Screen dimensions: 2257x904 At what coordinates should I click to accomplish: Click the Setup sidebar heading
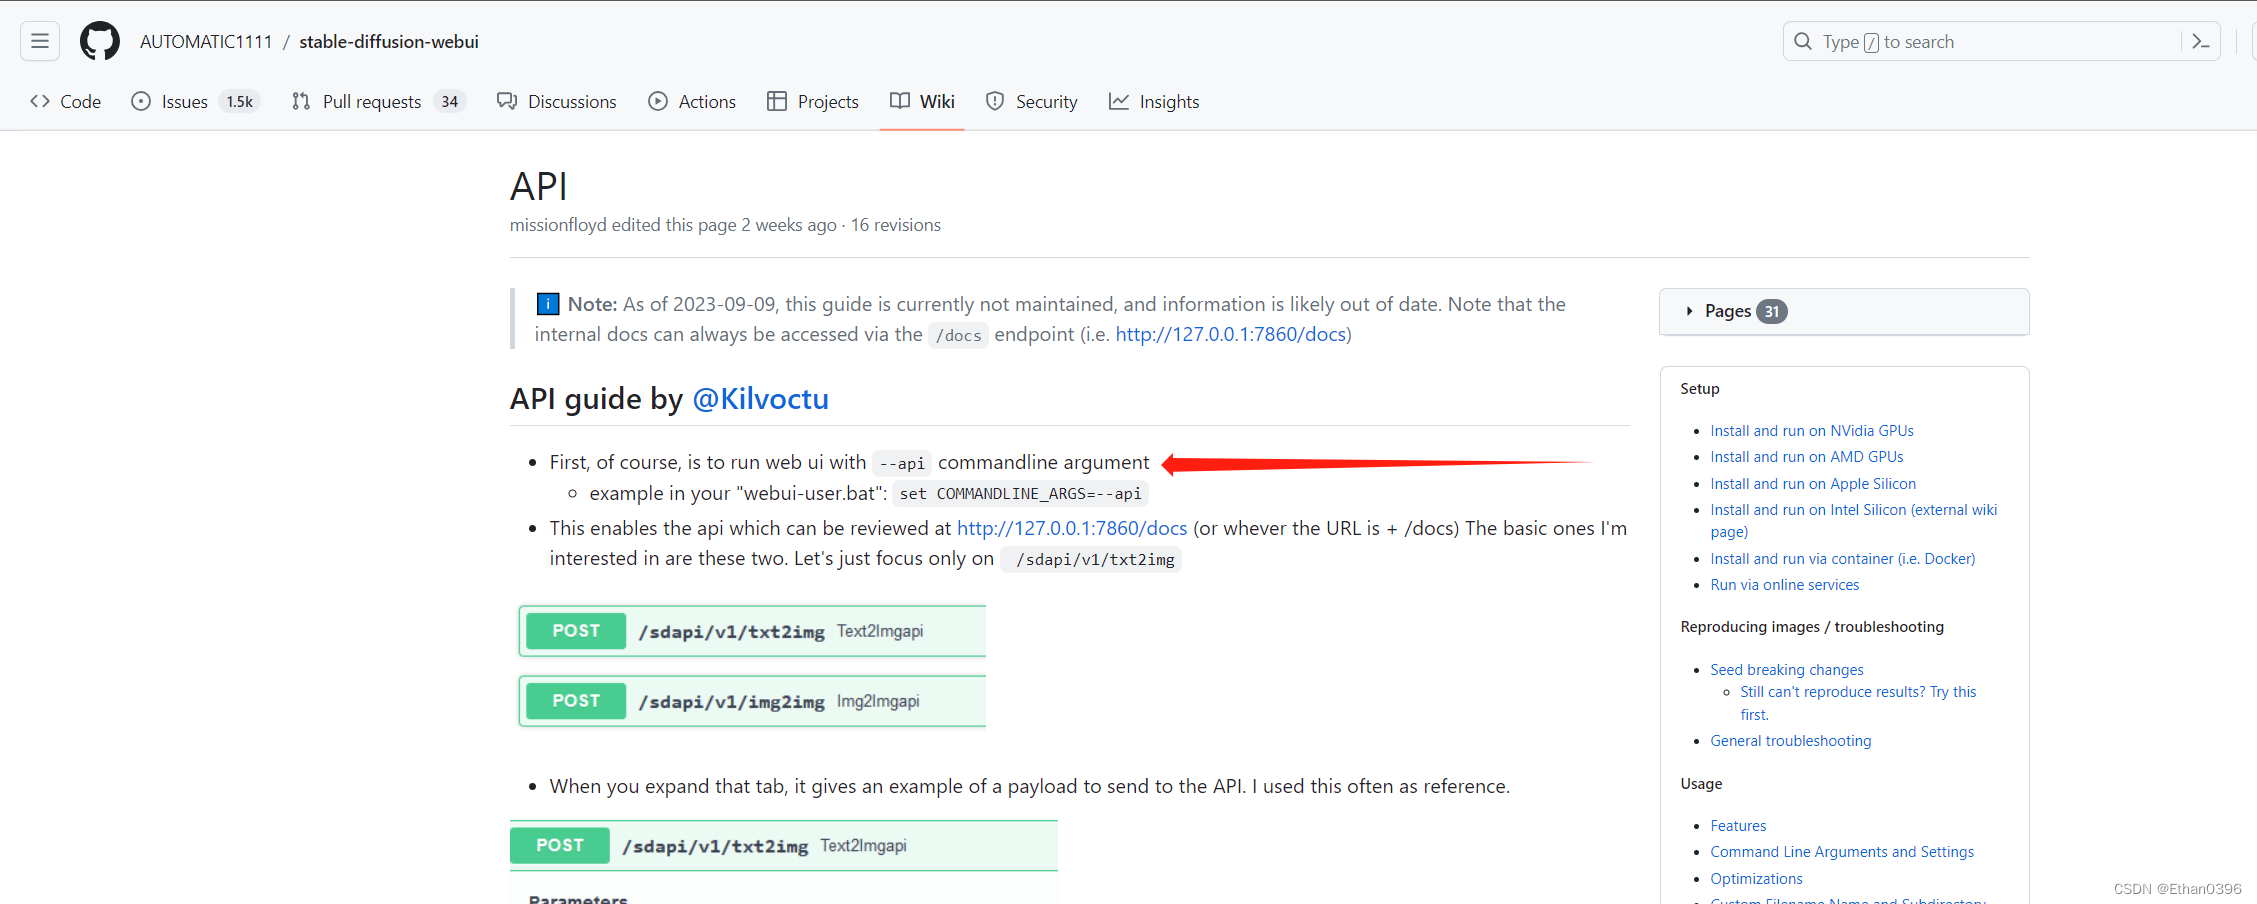pos(1700,389)
